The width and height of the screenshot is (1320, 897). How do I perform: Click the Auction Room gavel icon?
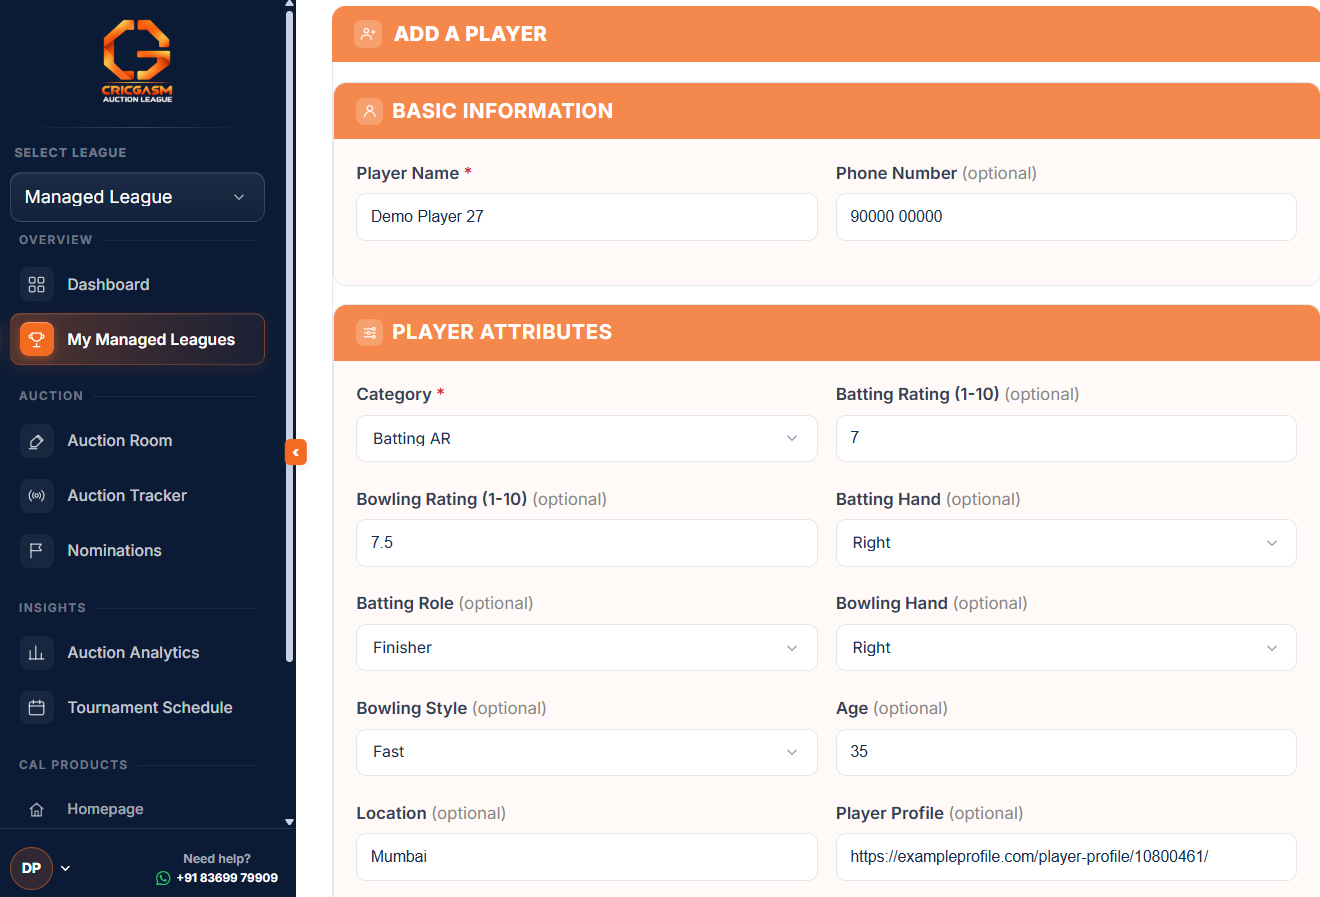(37, 440)
